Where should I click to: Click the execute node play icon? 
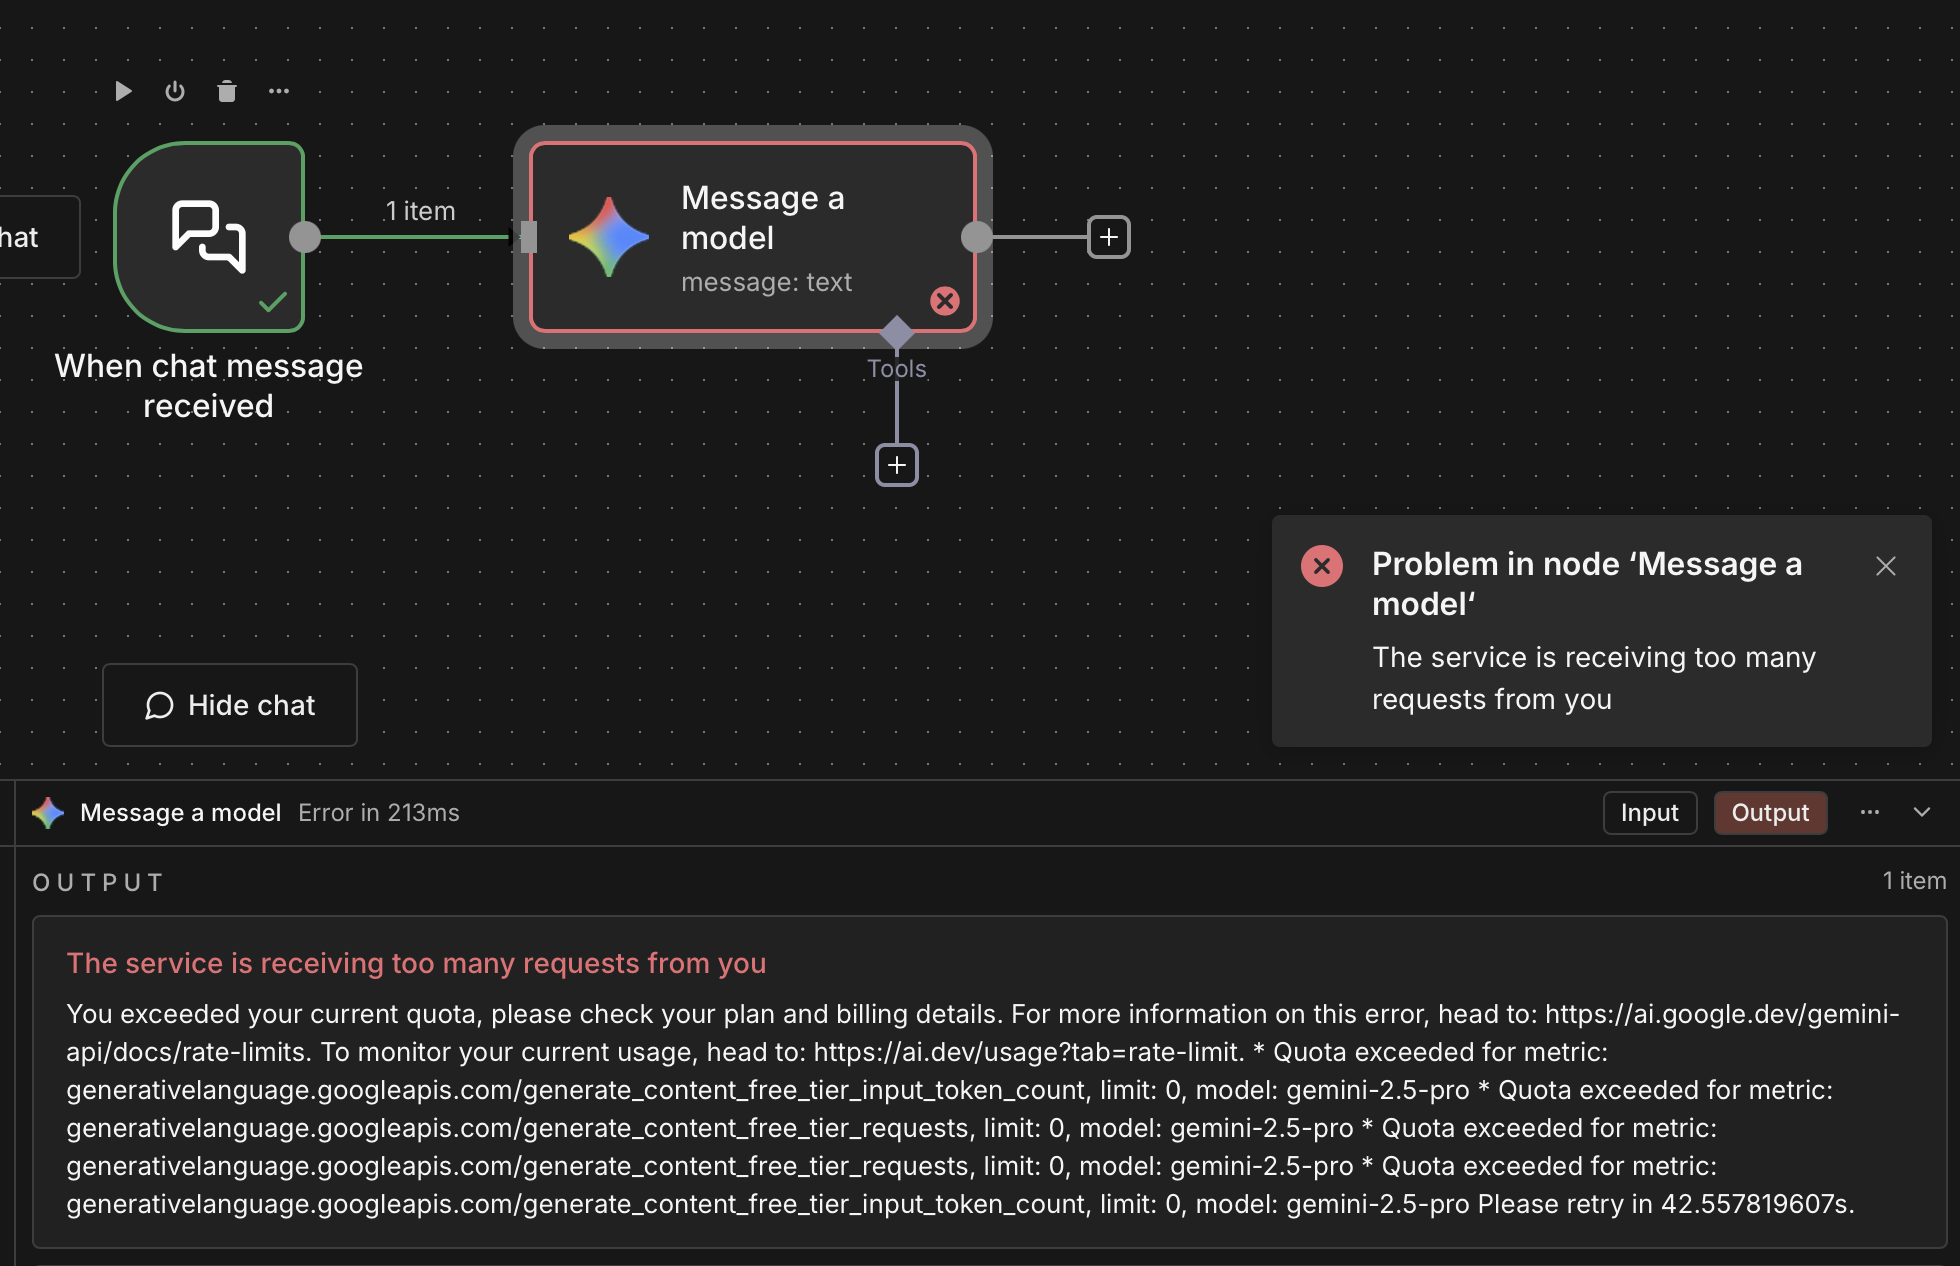point(123,92)
